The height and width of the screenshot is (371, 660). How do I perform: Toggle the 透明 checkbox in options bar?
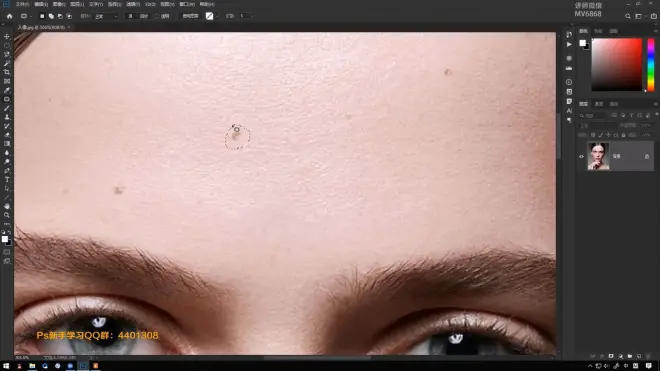click(157, 16)
